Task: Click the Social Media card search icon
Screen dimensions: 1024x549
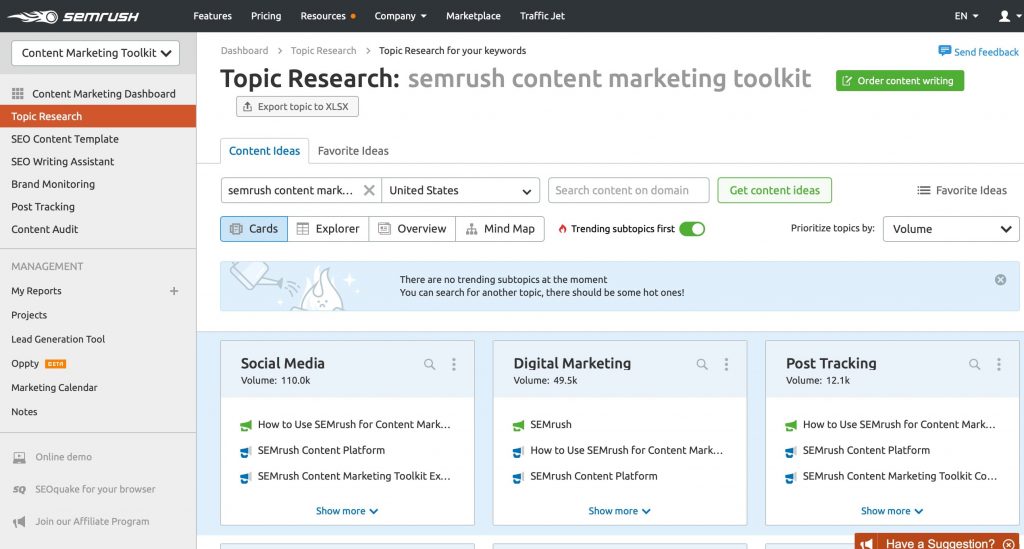Action: click(429, 364)
